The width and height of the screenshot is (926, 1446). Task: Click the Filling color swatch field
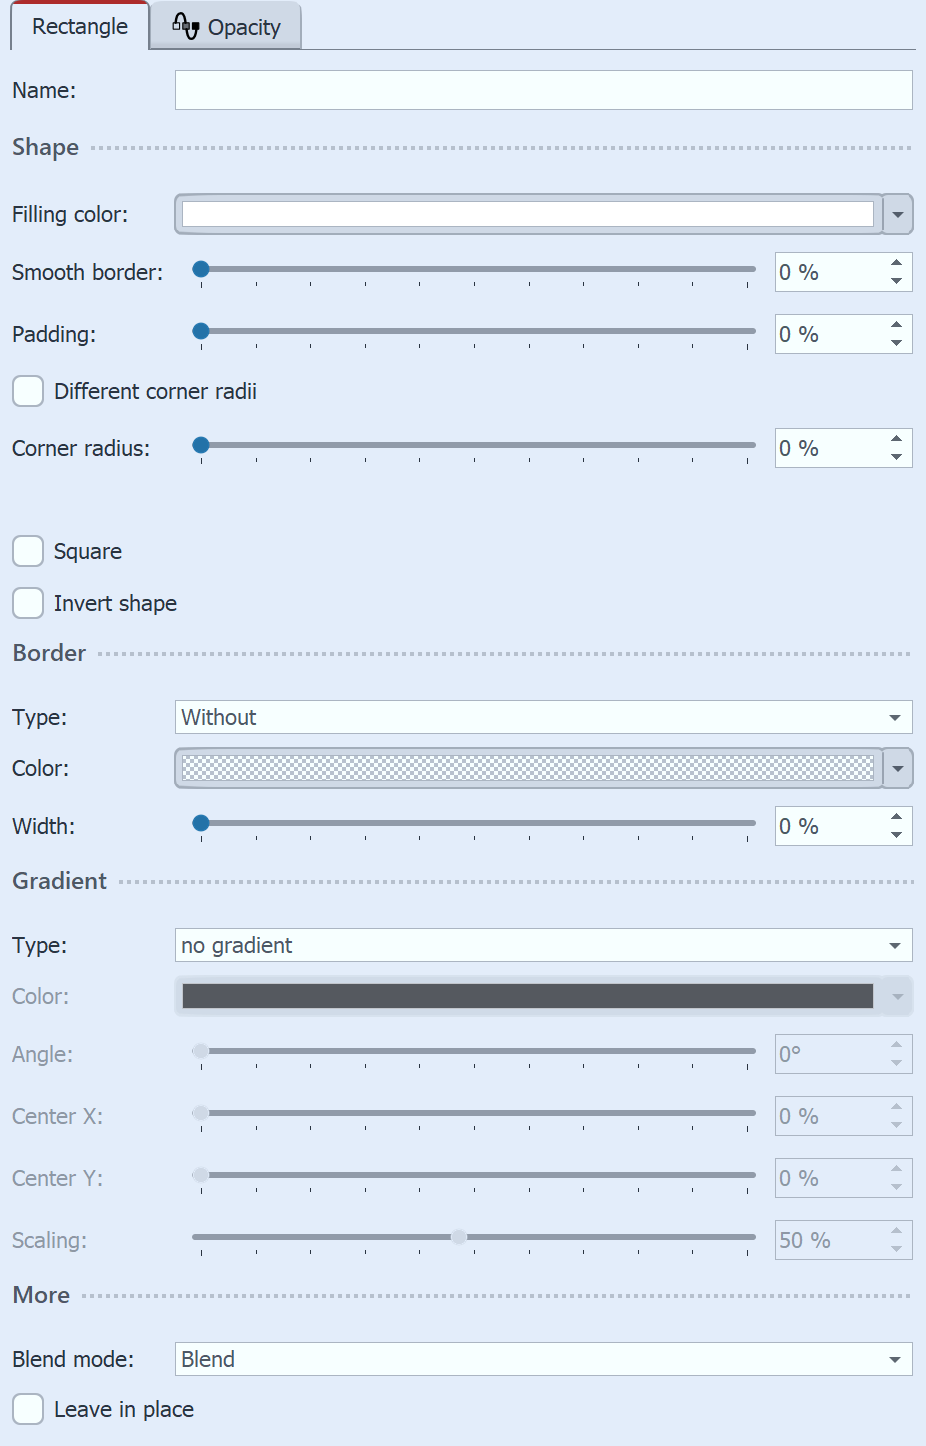coord(530,214)
